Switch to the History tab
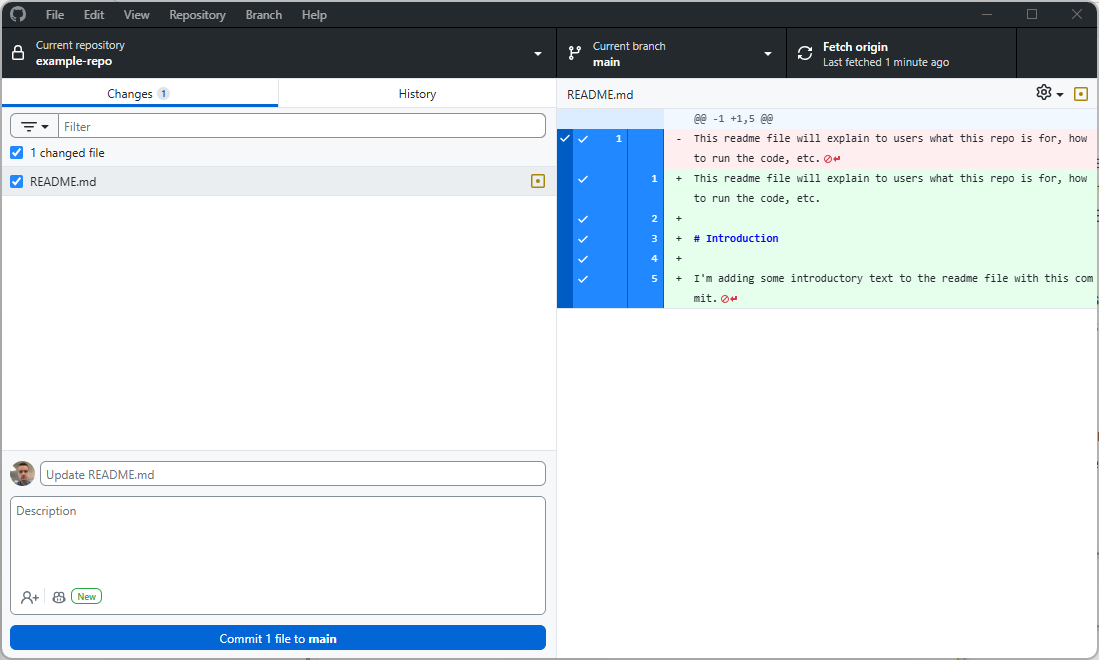The image size is (1099, 660). [x=417, y=94]
